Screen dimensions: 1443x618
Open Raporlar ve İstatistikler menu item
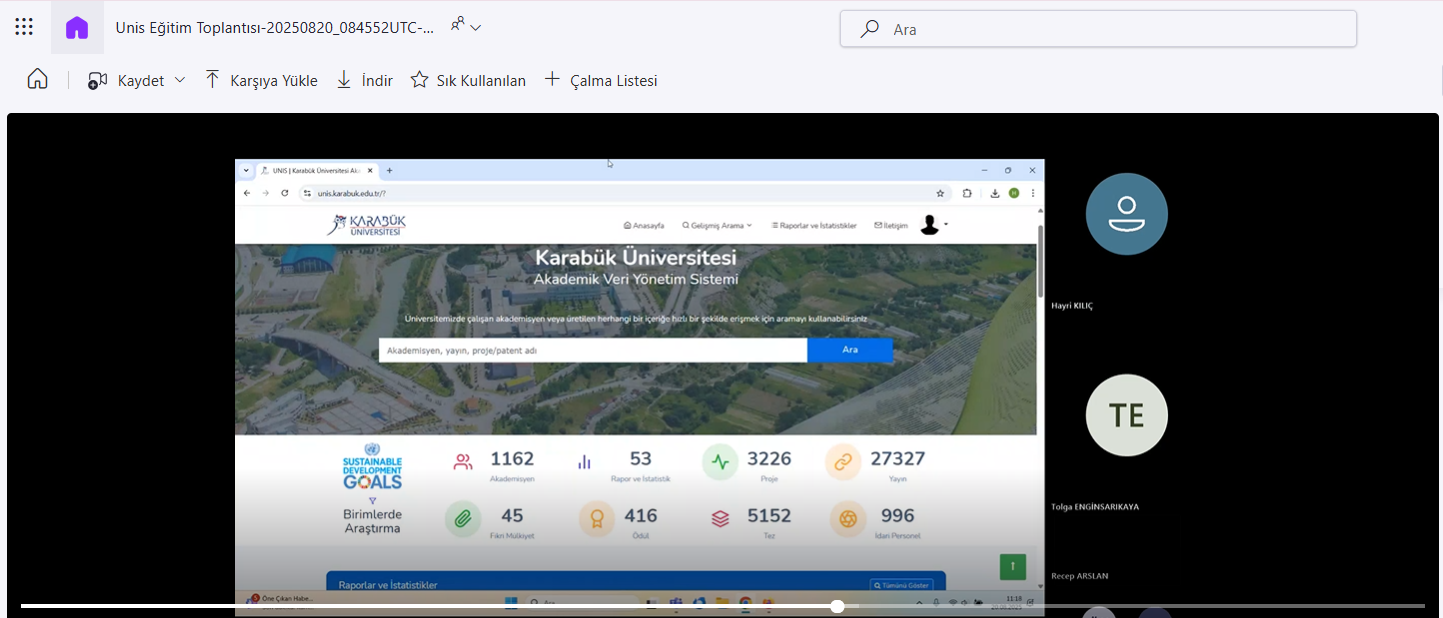(814, 226)
